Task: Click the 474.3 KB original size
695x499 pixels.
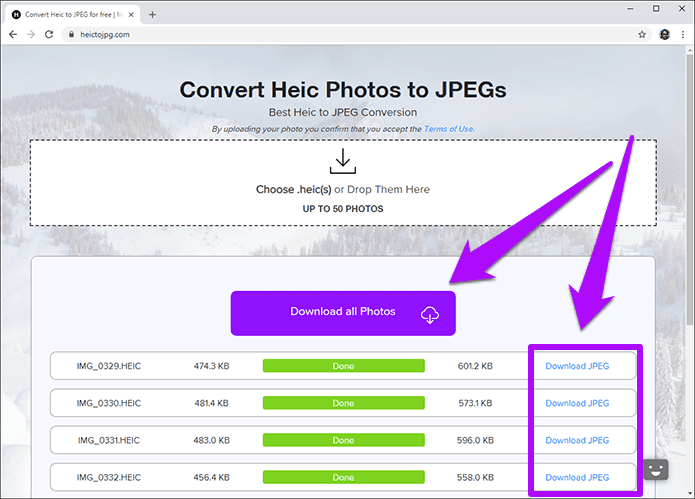Action: (211, 366)
